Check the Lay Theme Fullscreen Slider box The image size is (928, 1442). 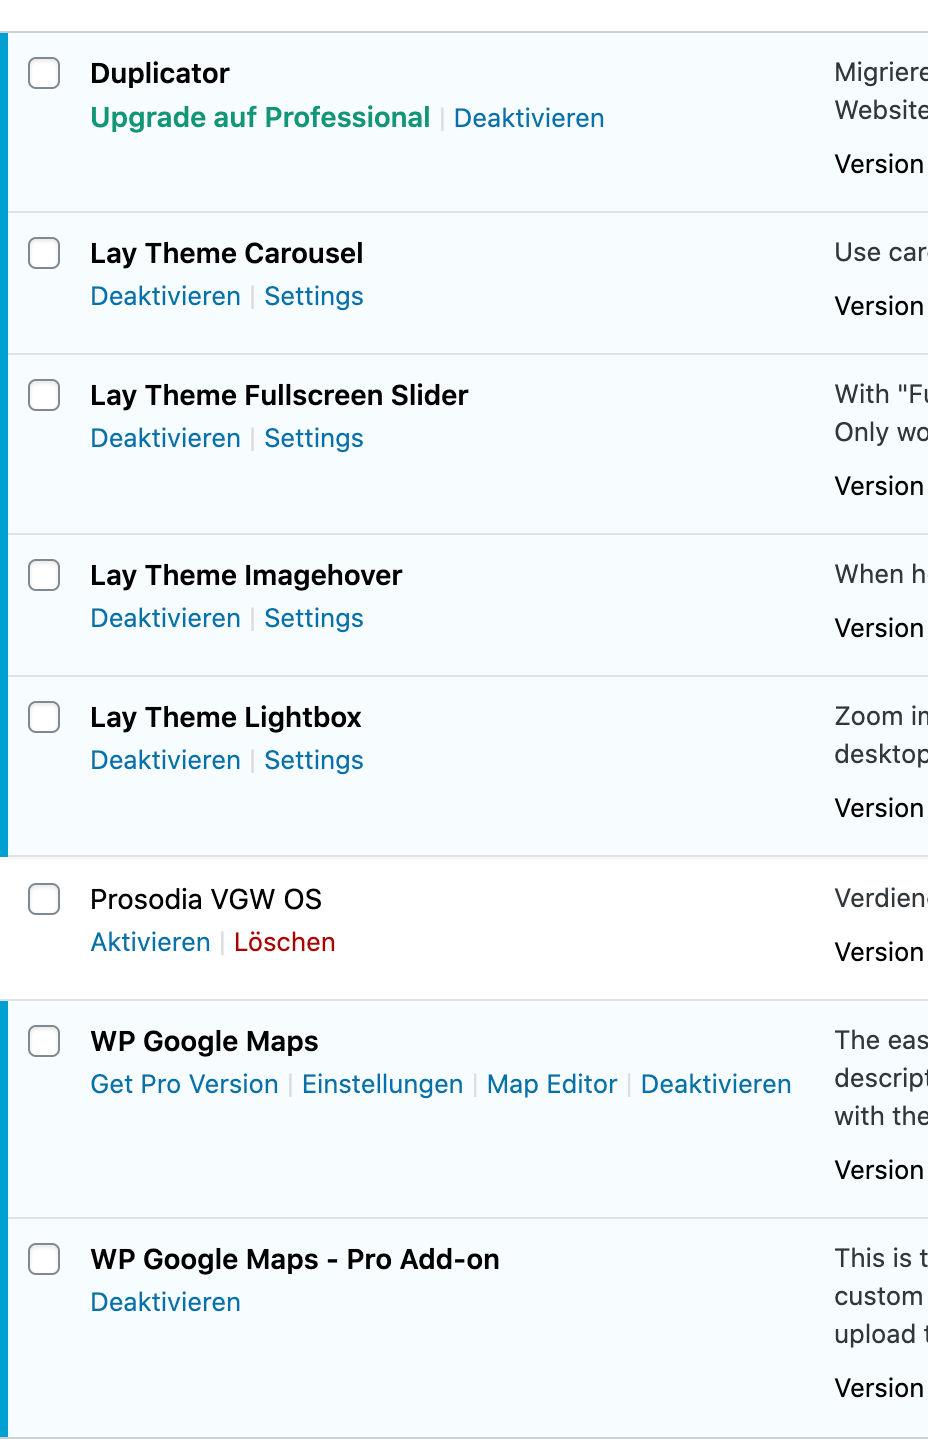pyautogui.click(x=44, y=395)
